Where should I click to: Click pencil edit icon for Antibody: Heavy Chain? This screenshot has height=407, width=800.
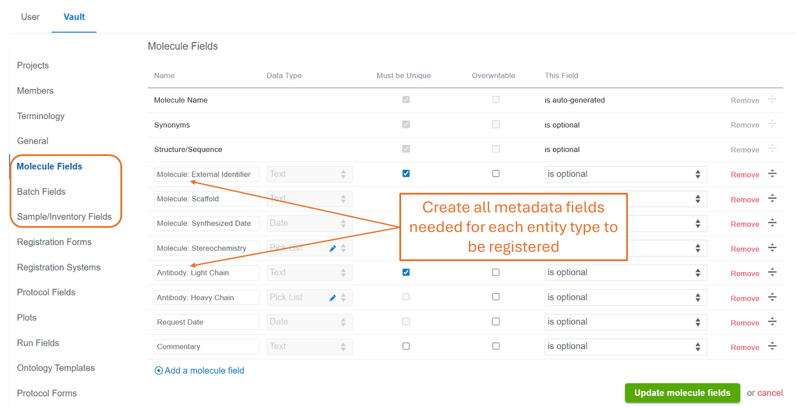tap(333, 298)
